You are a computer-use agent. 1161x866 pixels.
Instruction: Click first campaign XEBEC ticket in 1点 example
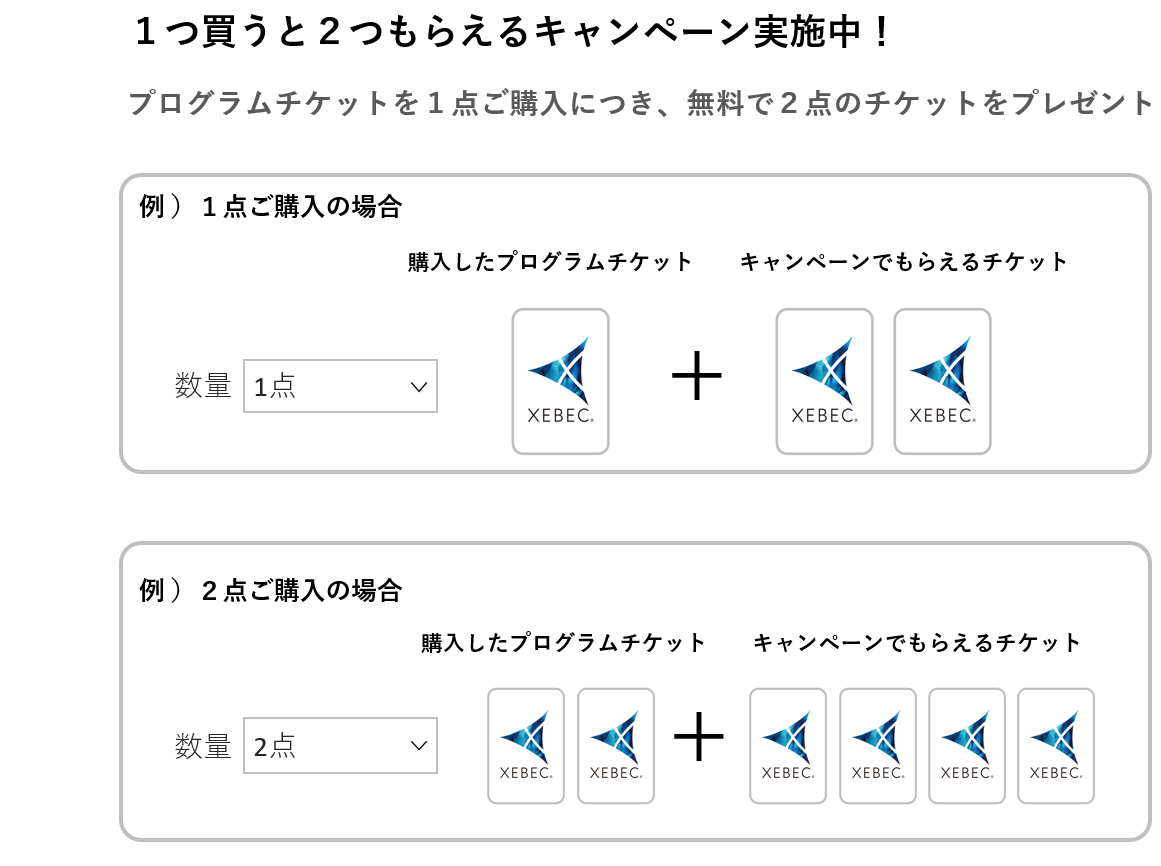(x=824, y=381)
